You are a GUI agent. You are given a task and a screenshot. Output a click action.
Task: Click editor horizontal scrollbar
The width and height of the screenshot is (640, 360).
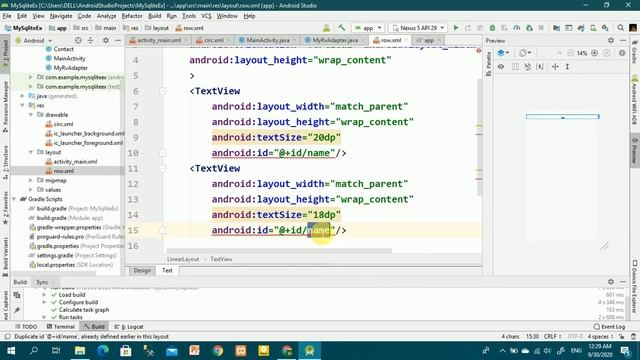coord(279,251)
